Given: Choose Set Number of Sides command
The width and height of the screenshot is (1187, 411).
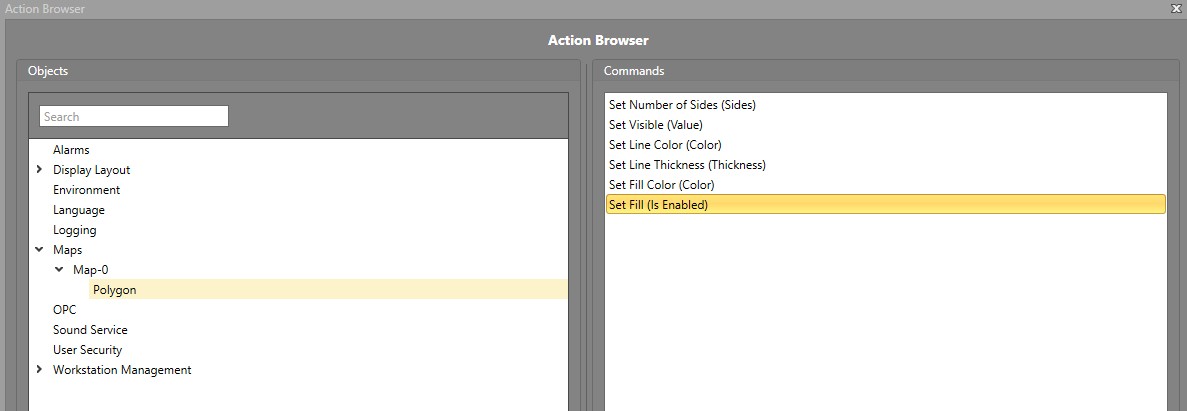Looking at the screenshot, I should coord(682,105).
